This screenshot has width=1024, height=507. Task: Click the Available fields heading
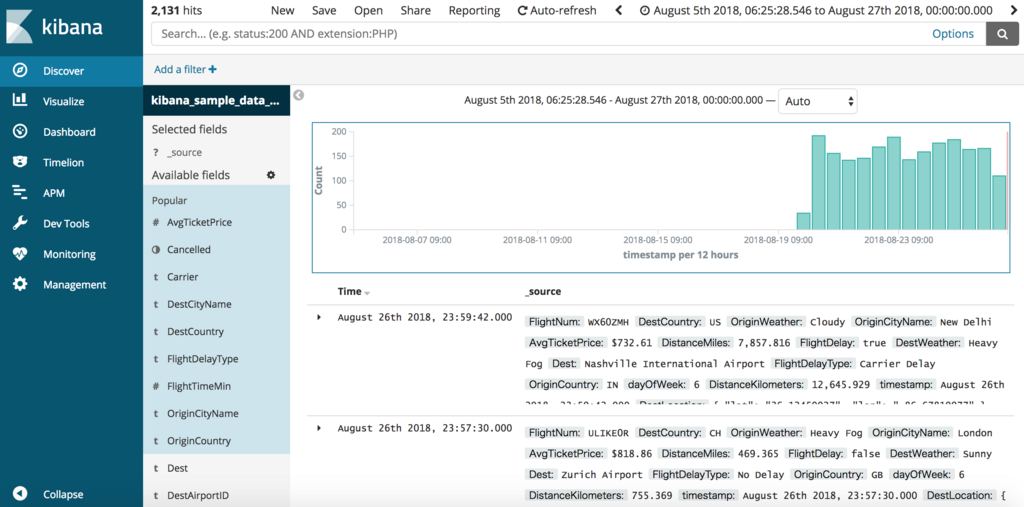pos(191,175)
